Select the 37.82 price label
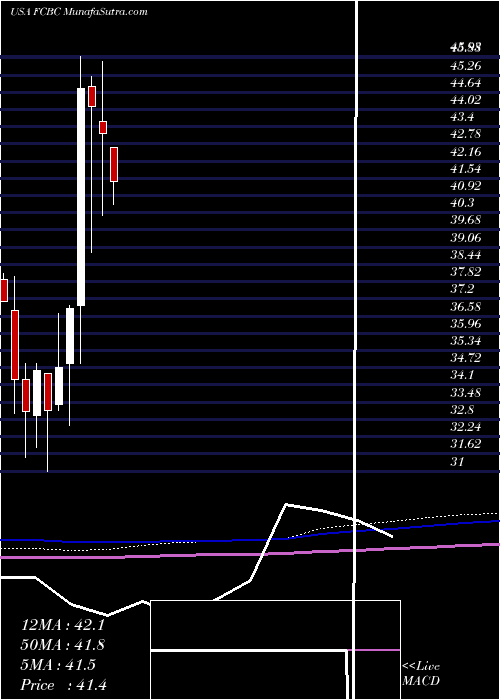Screen dimensions: 500x700 coord(466,272)
